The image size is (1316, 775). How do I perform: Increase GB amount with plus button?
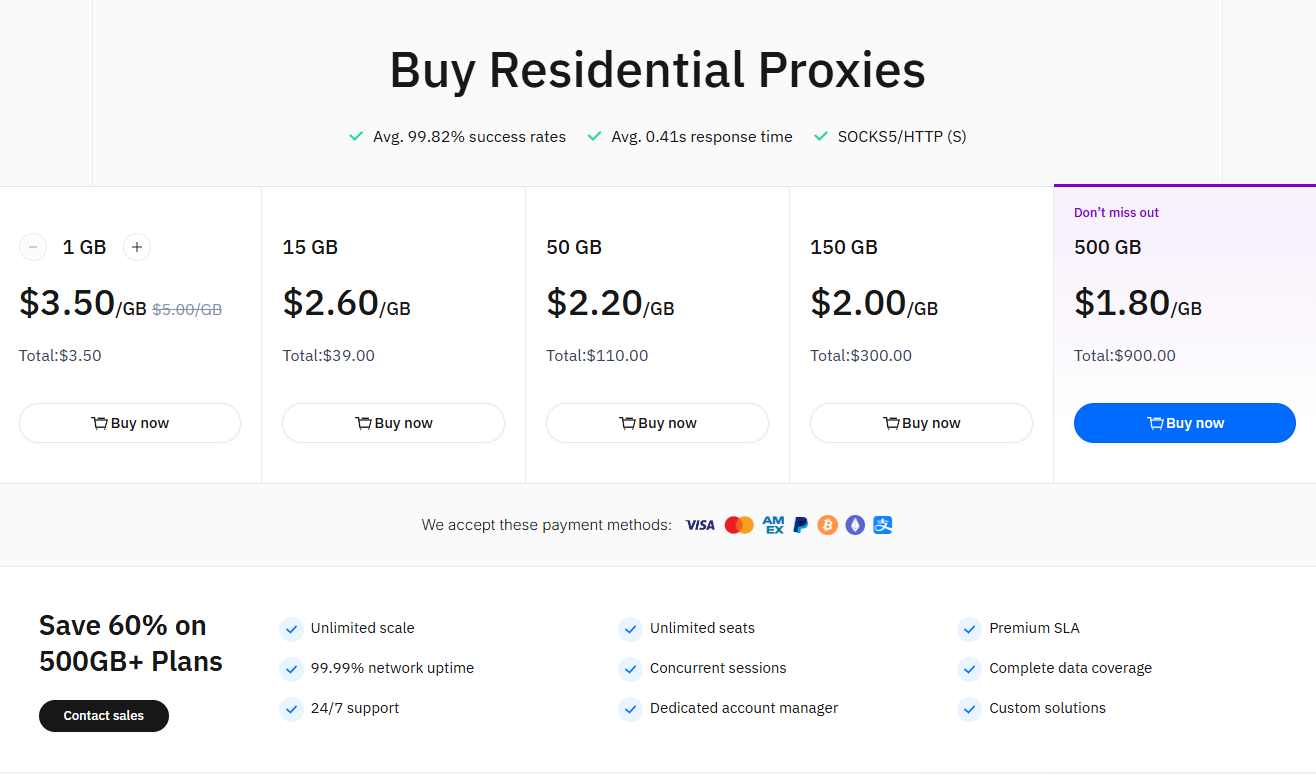(137, 247)
